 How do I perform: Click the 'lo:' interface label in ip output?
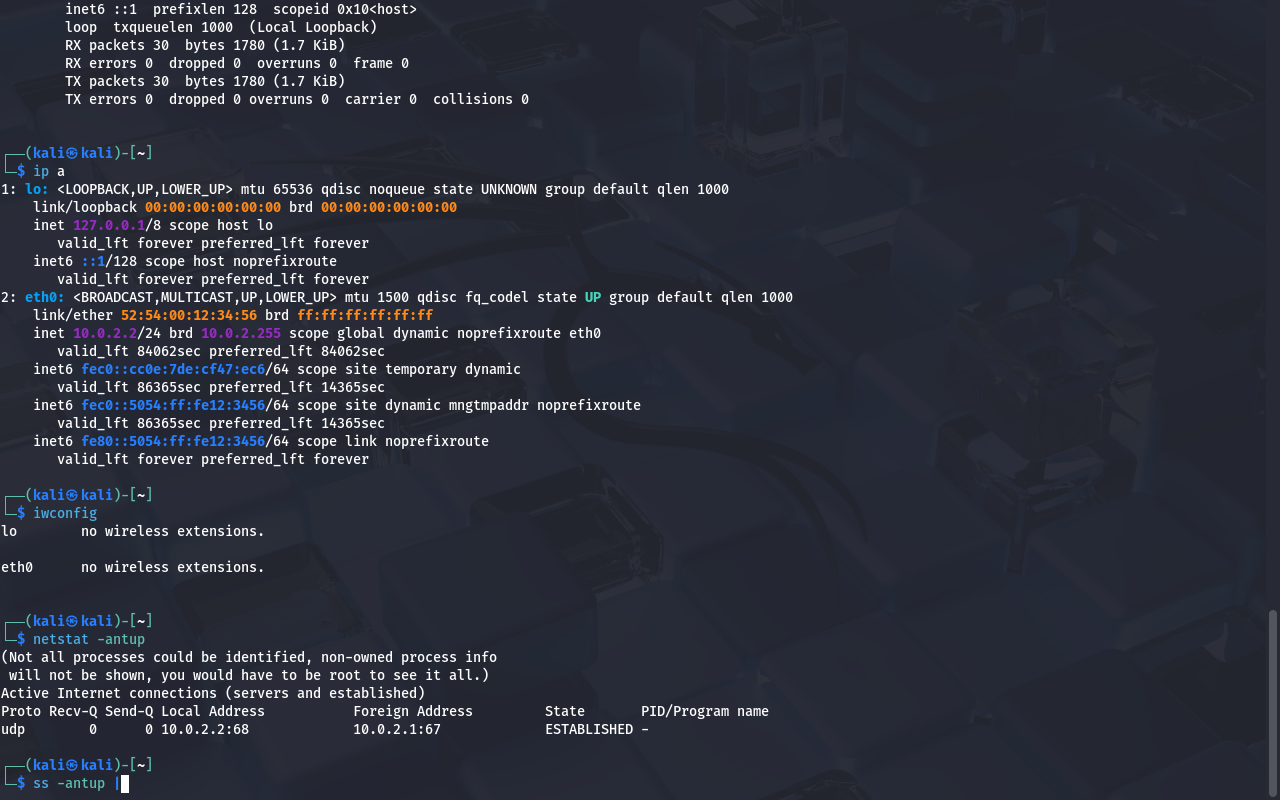[x=37, y=189]
